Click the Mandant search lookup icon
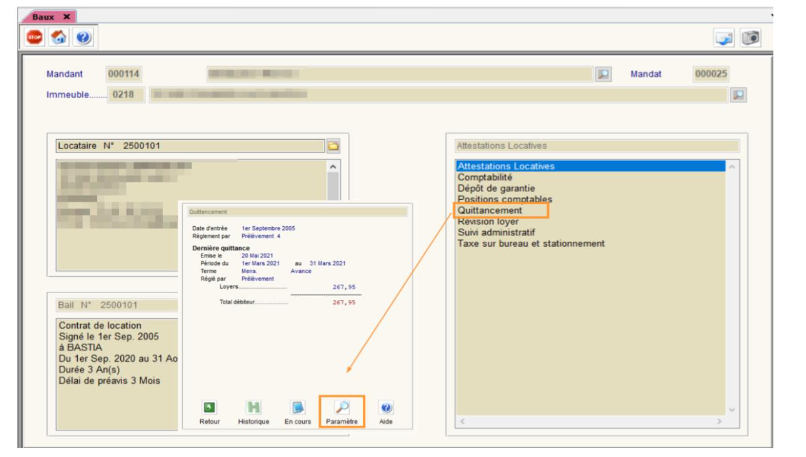 pyautogui.click(x=603, y=74)
